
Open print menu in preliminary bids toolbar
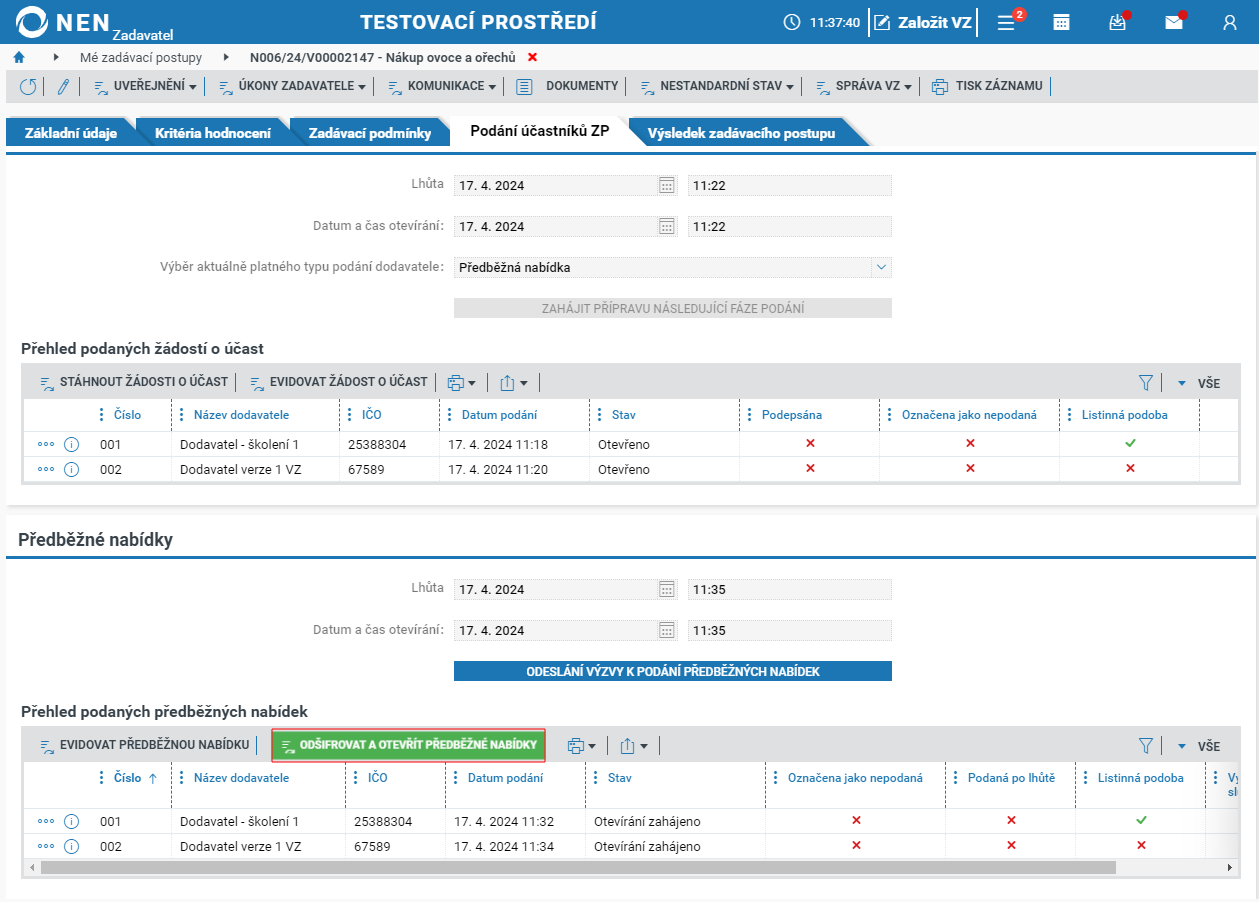pos(581,745)
